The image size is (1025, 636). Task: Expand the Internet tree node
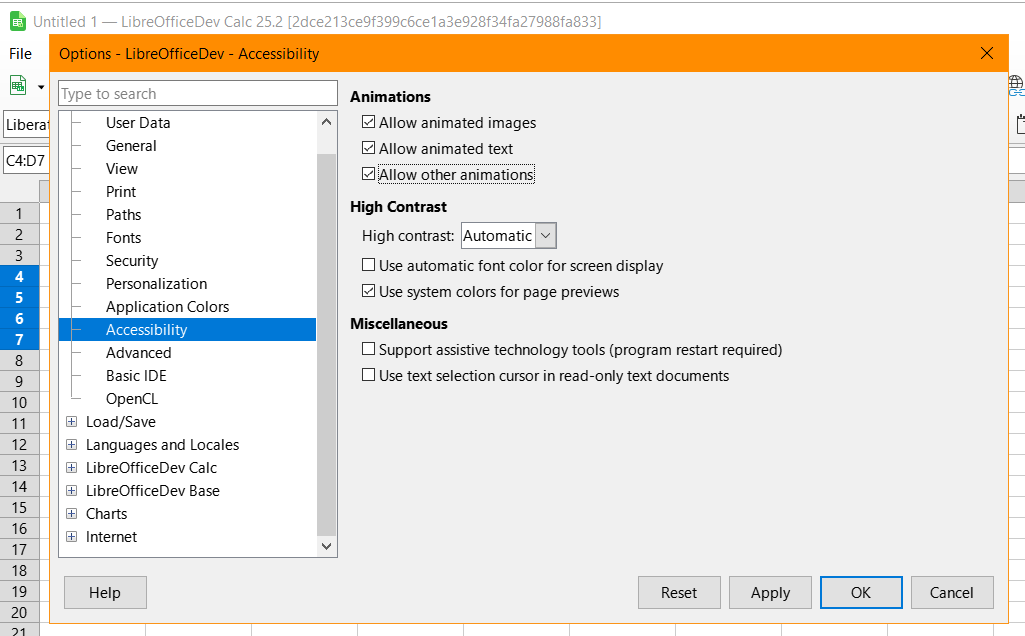72,537
